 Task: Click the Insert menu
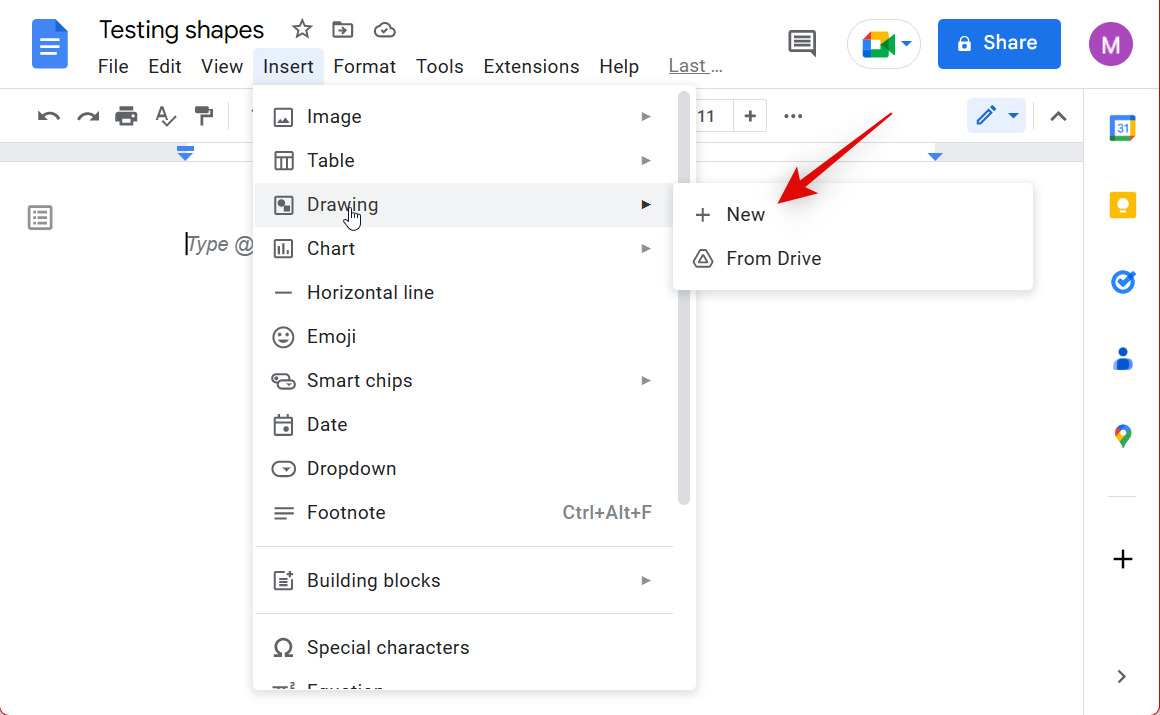pyautogui.click(x=288, y=67)
